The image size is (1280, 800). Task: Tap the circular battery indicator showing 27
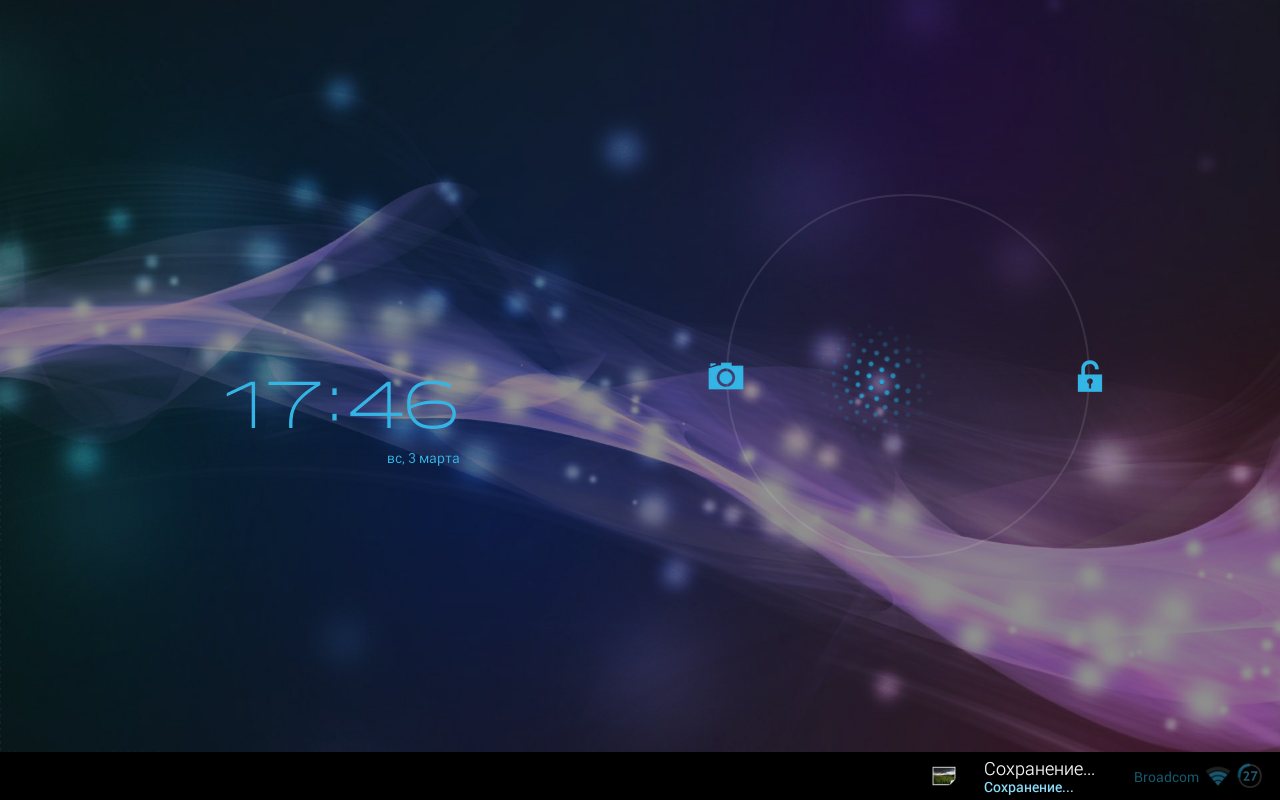tap(1250, 776)
